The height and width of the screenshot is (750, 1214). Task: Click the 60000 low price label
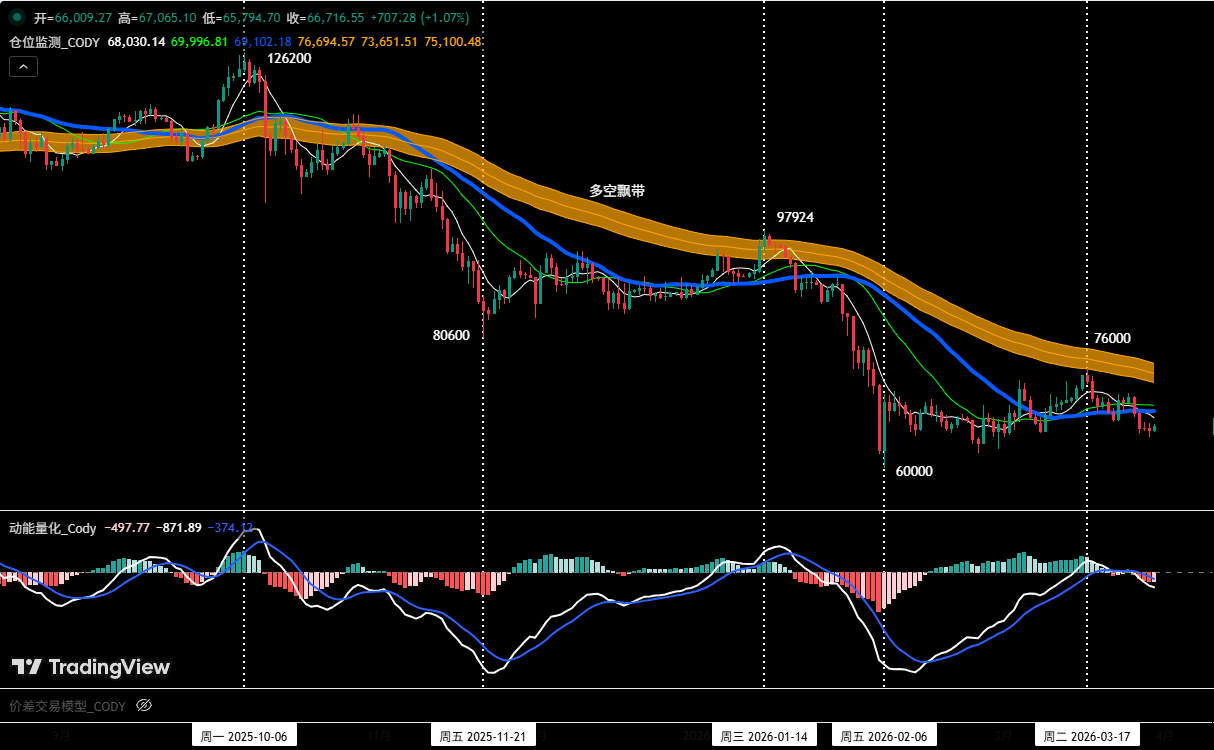915,470
